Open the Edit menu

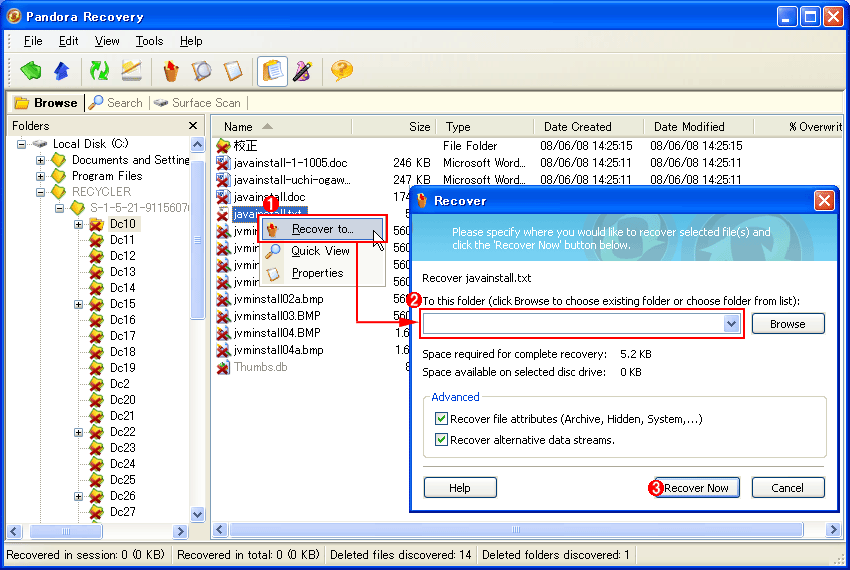pos(68,41)
